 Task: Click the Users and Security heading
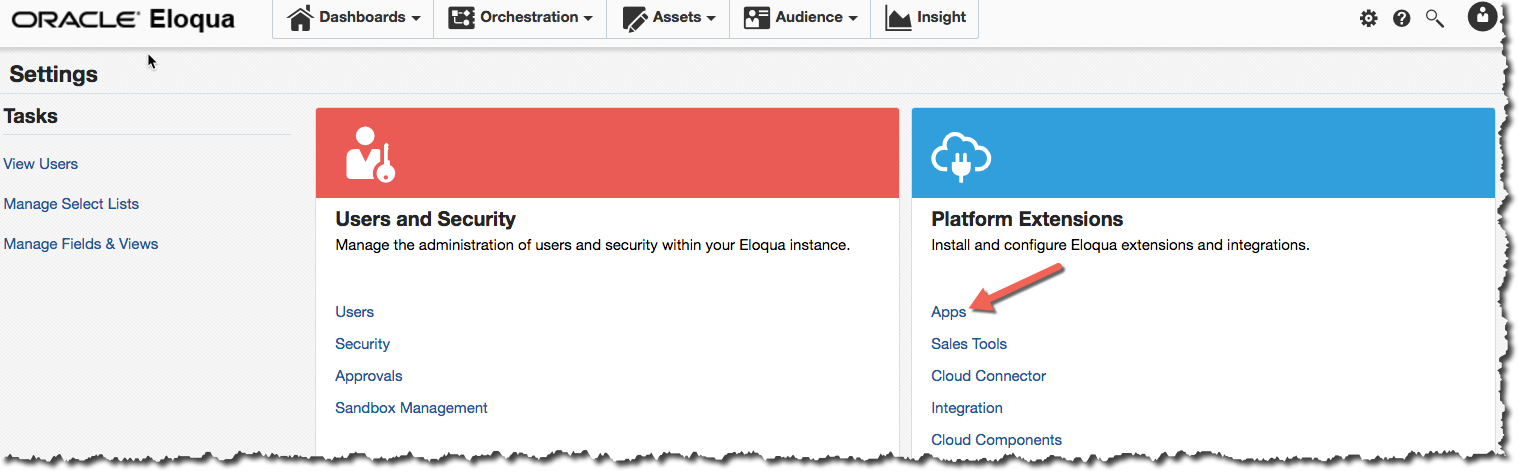coord(426,219)
